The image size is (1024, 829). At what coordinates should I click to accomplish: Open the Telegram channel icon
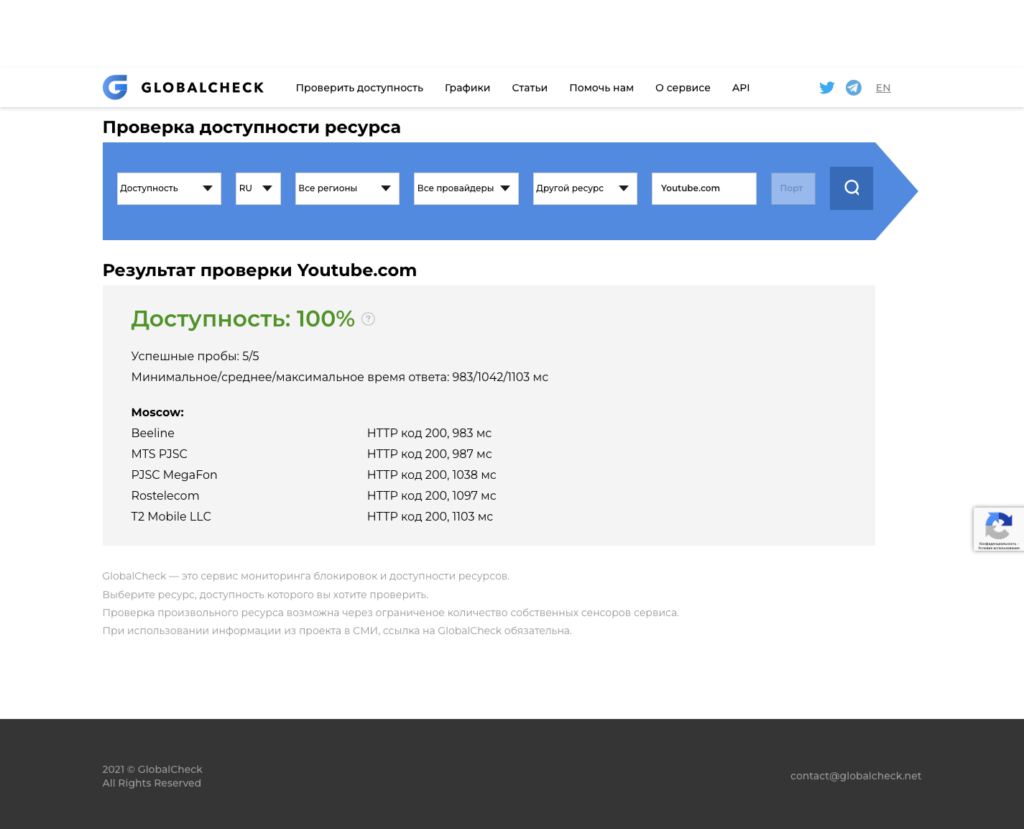(853, 88)
